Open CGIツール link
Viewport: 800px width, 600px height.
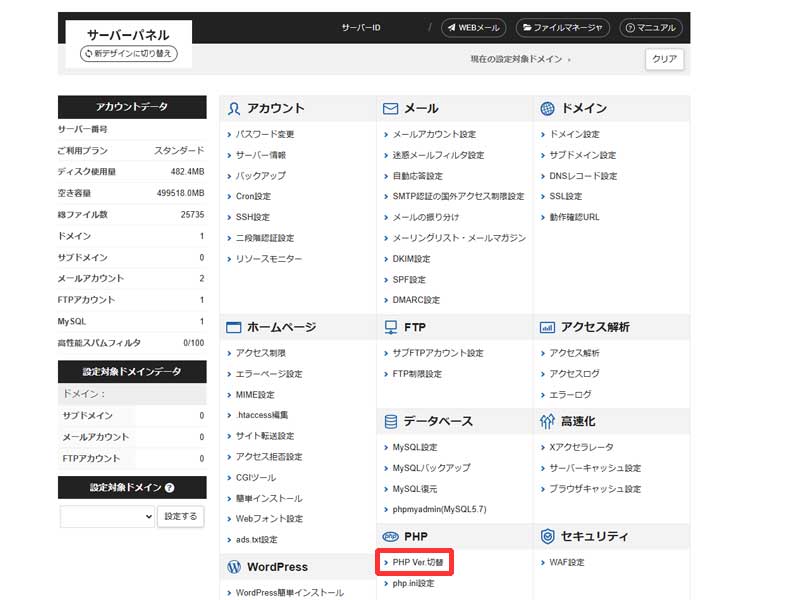click(x=256, y=478)
